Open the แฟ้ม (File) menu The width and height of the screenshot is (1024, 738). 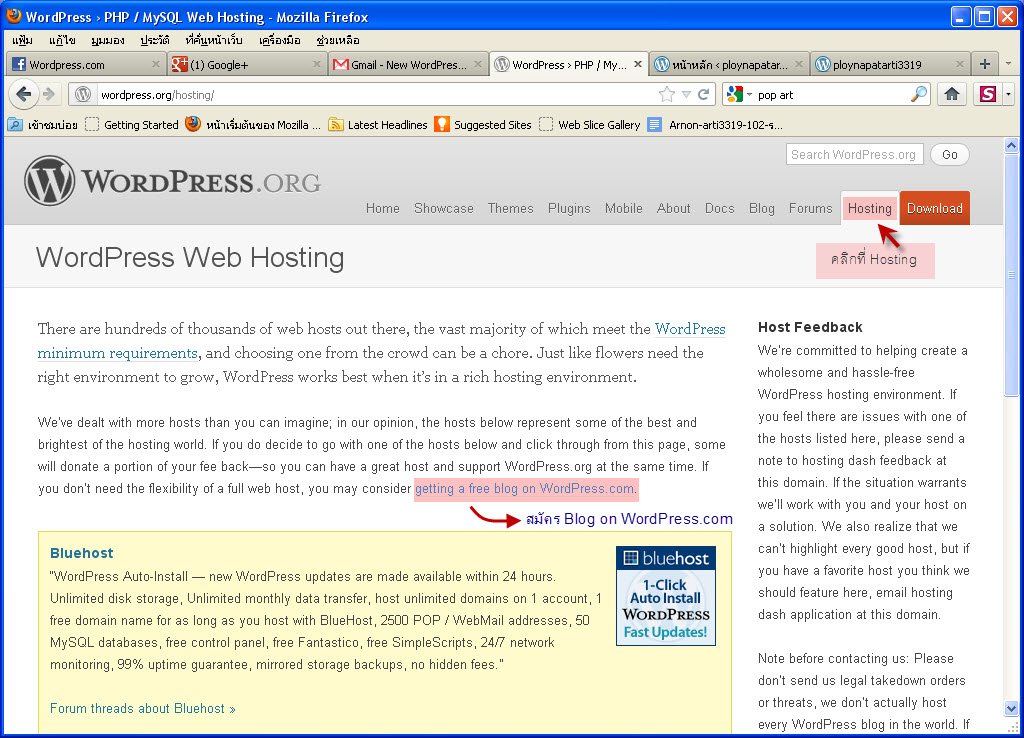(22, 40)
